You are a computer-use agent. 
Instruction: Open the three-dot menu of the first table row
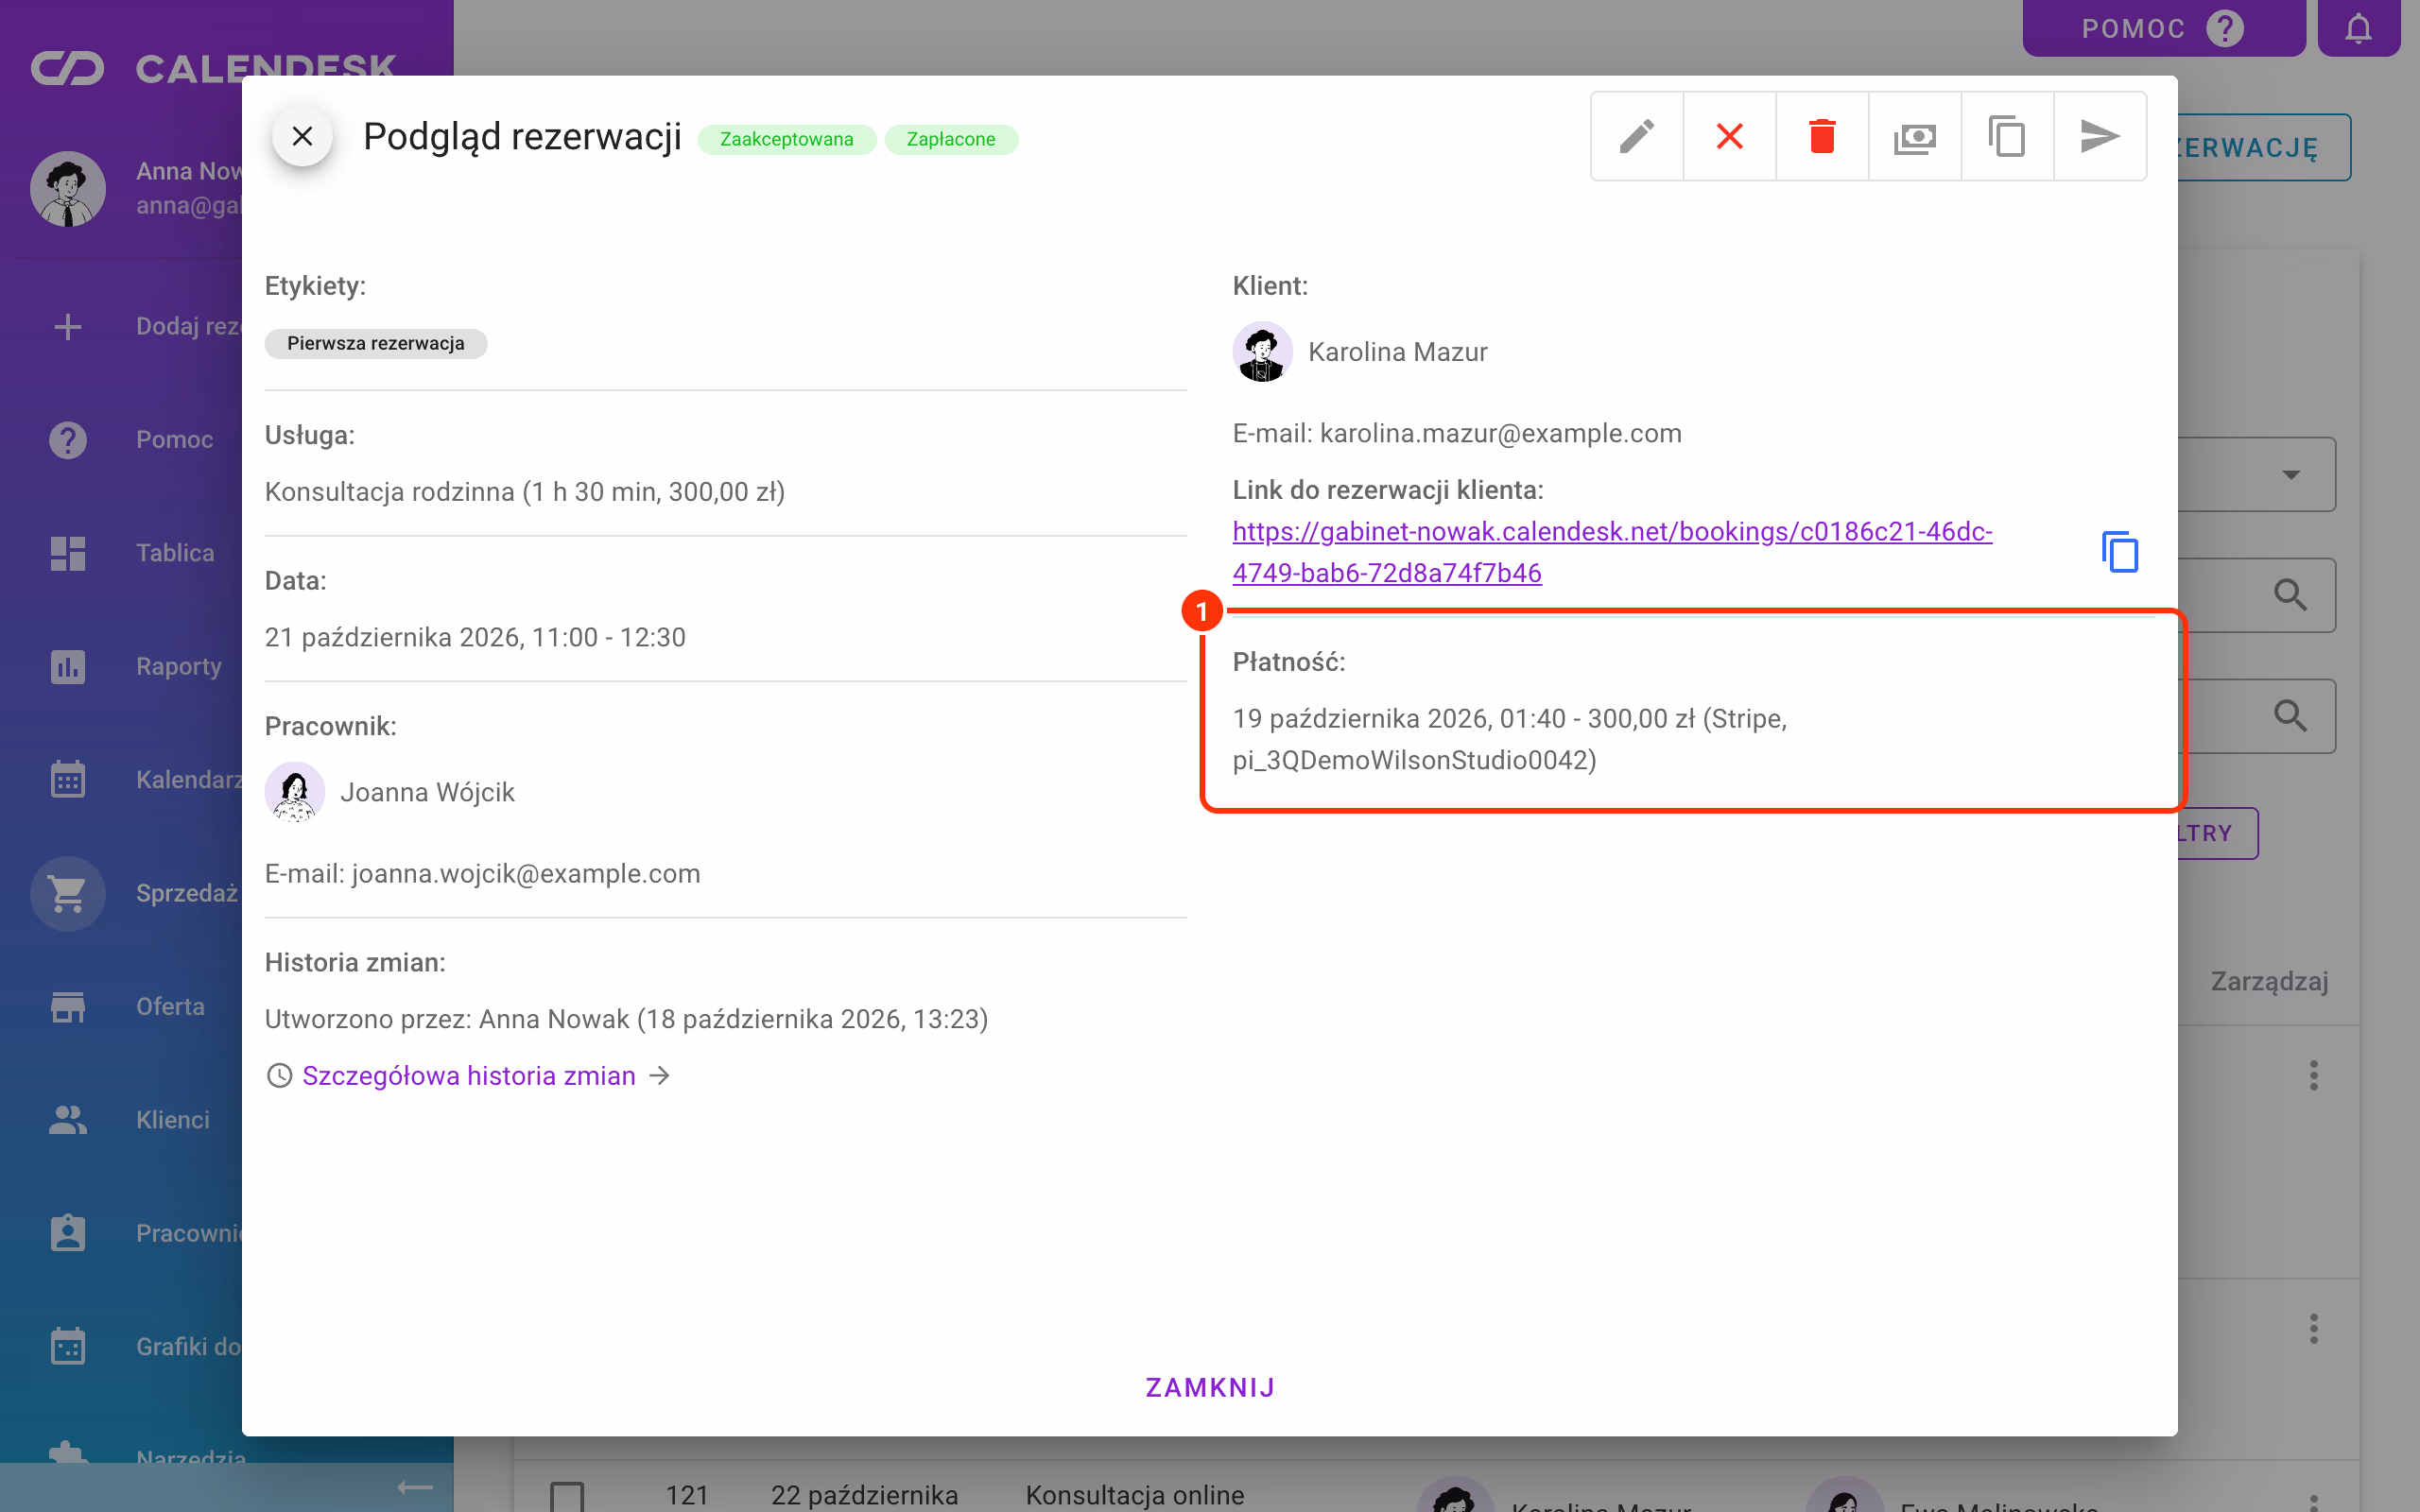tap(2314, 1076)
